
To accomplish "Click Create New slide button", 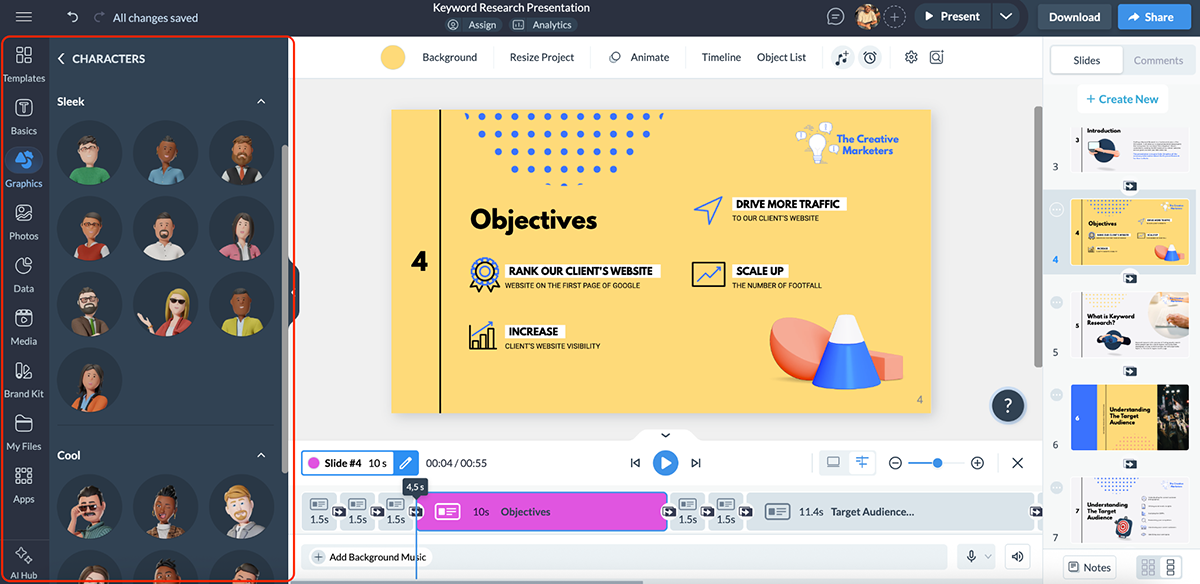I will click(x=1121, y=99).
